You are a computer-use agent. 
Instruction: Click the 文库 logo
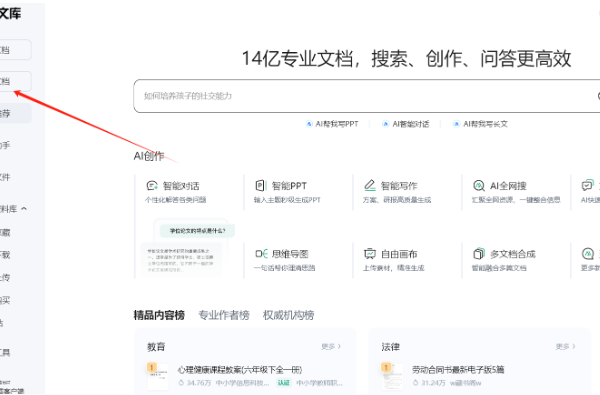[10, 13]
